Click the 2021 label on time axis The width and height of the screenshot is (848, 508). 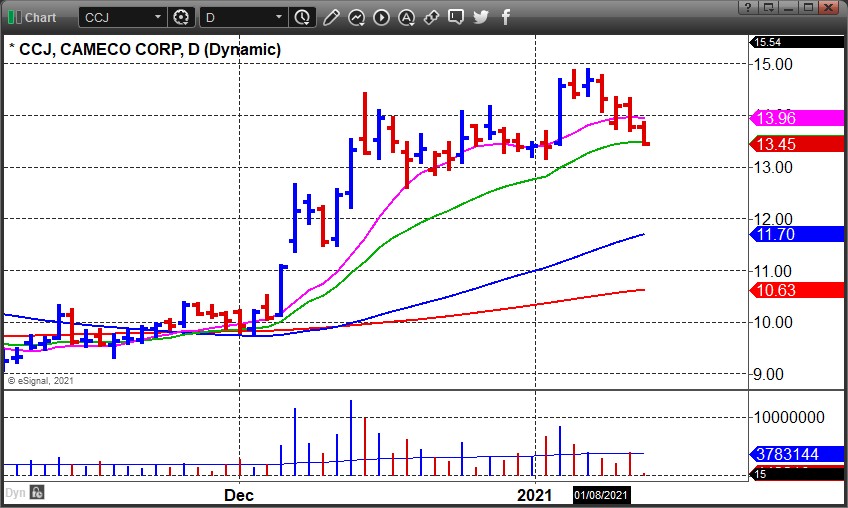click(534, 495)
